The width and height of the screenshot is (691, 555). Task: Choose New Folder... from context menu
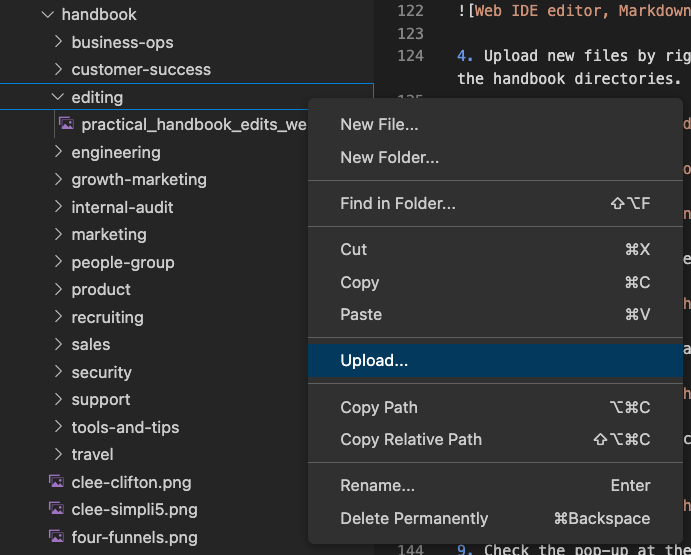(x=495, y=157)
